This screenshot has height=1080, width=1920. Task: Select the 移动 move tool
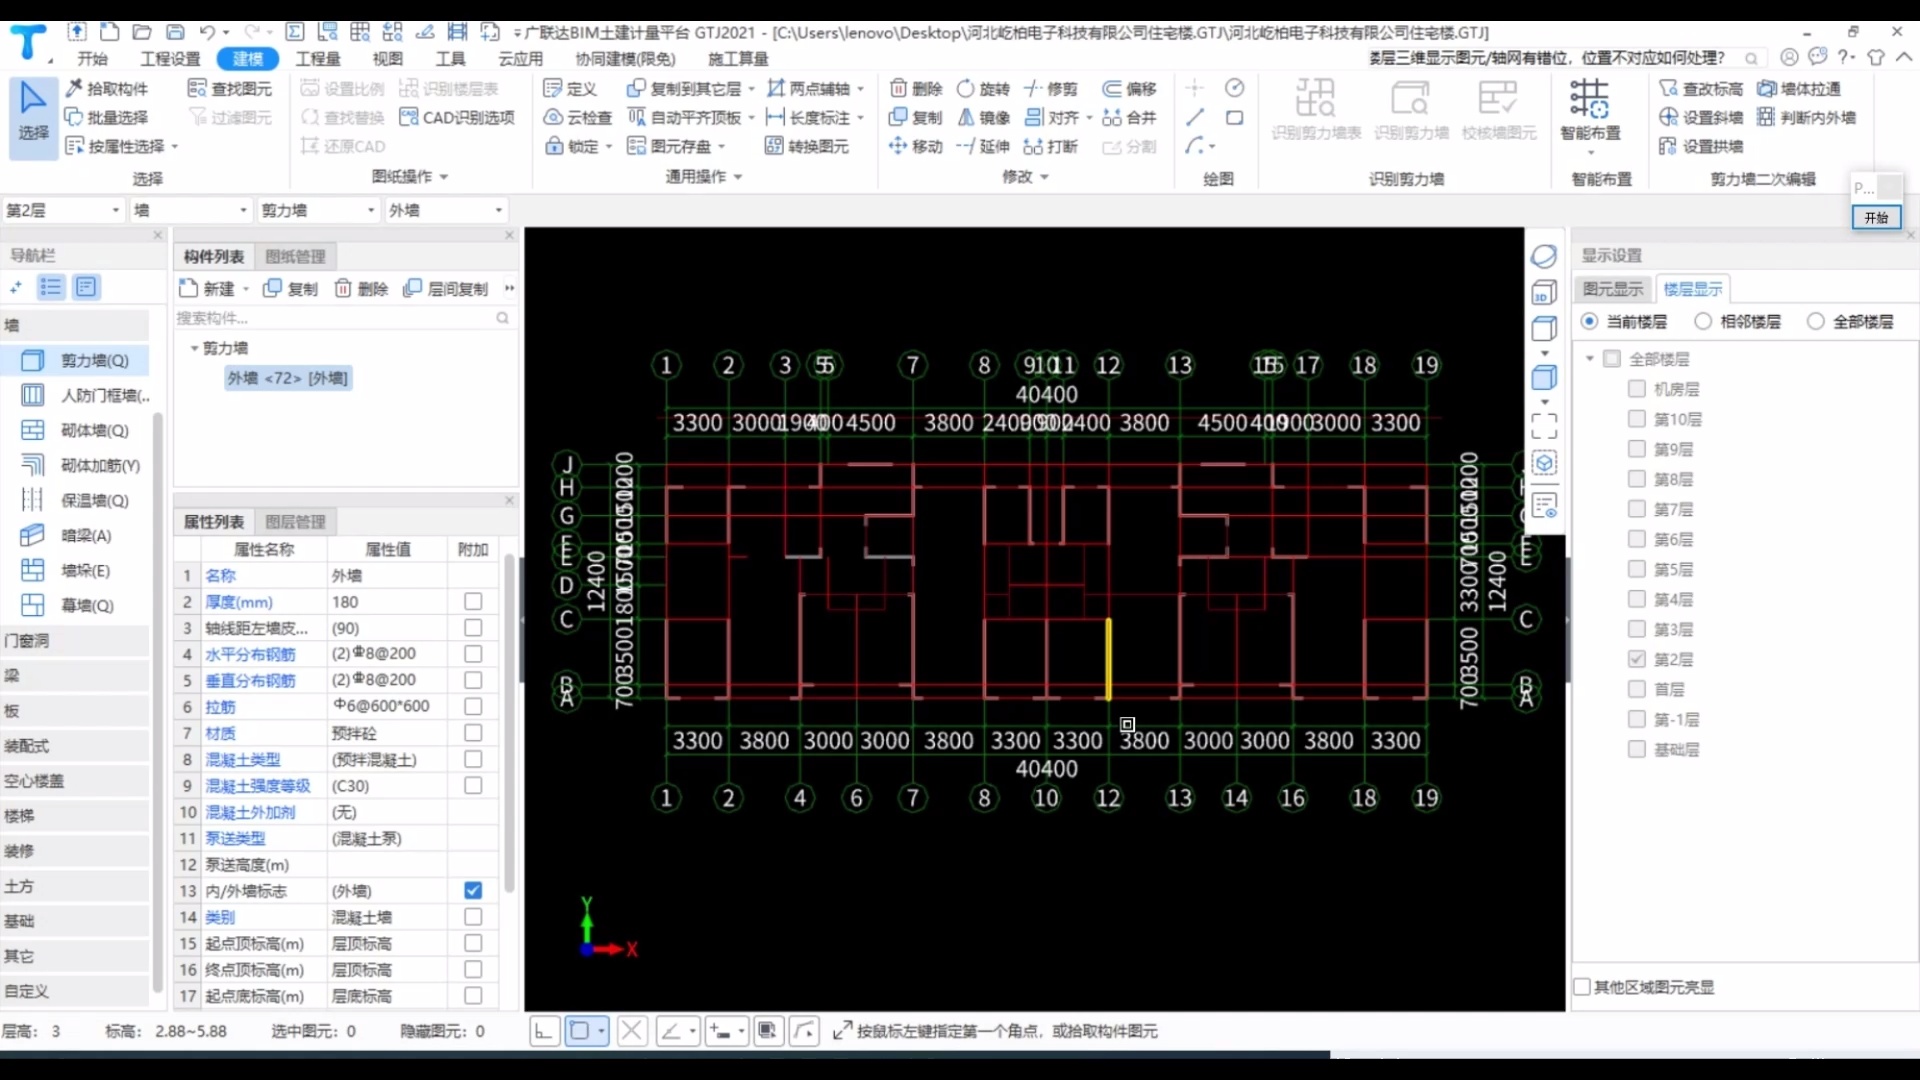[916, 146]
